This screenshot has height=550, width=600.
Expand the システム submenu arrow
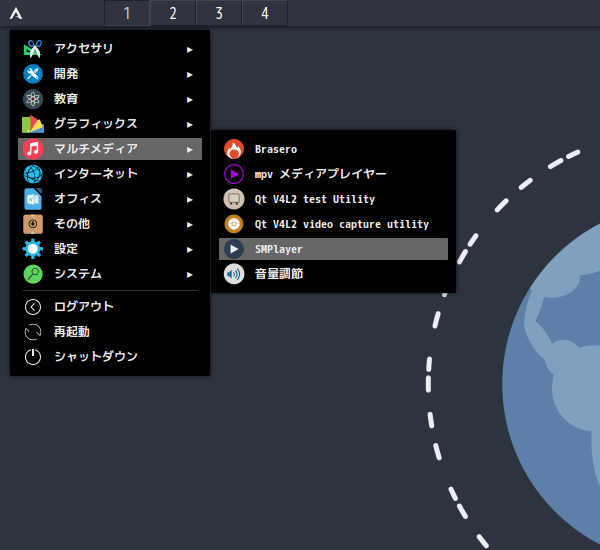189,275
